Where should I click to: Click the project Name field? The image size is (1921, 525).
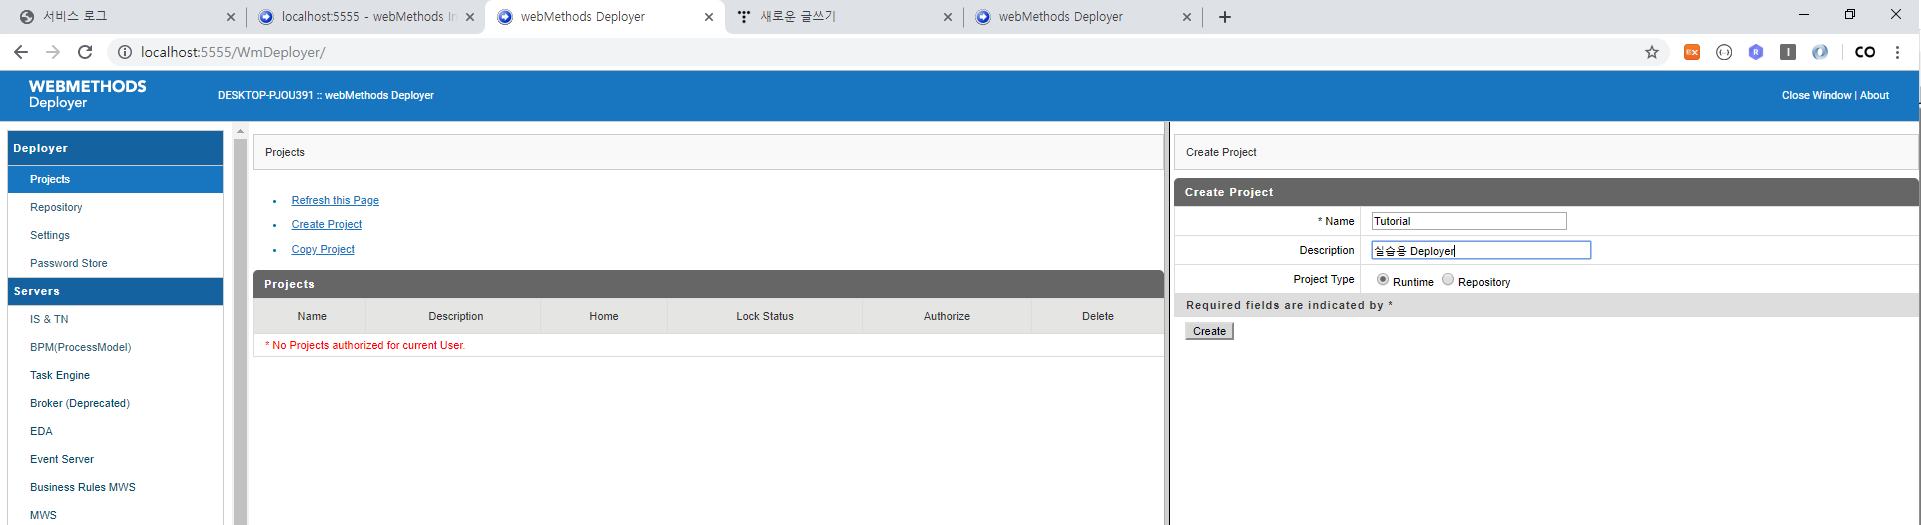tap(1469, 221)
